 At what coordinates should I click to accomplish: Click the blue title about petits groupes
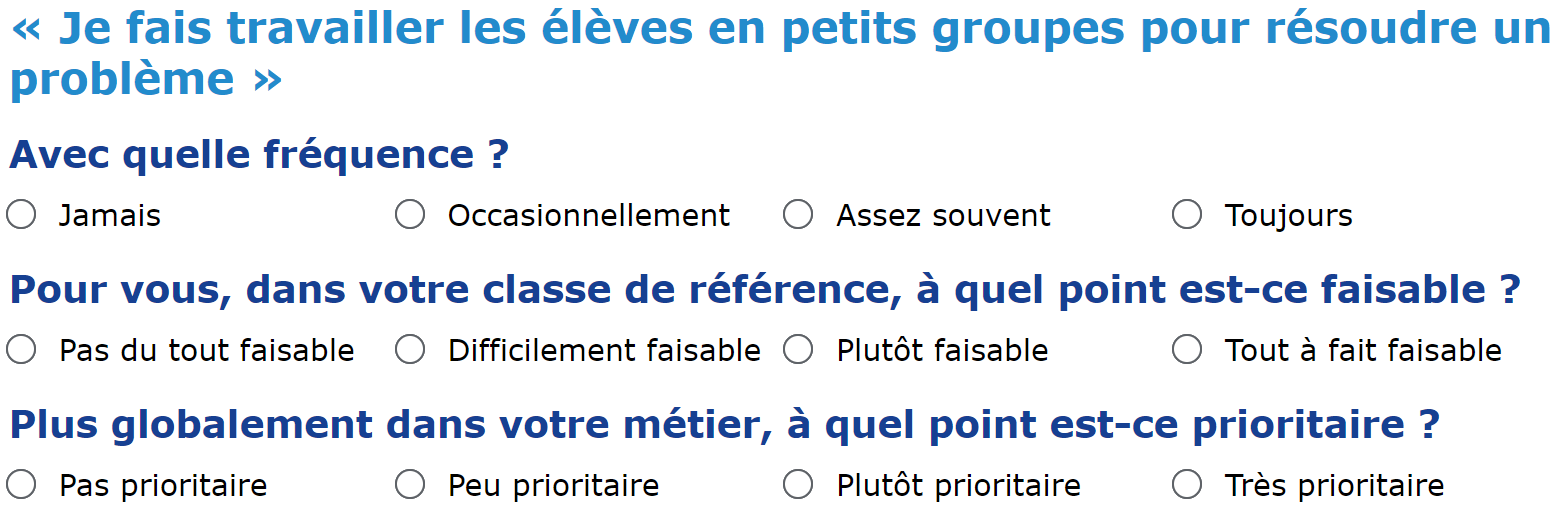coord(780,54)
